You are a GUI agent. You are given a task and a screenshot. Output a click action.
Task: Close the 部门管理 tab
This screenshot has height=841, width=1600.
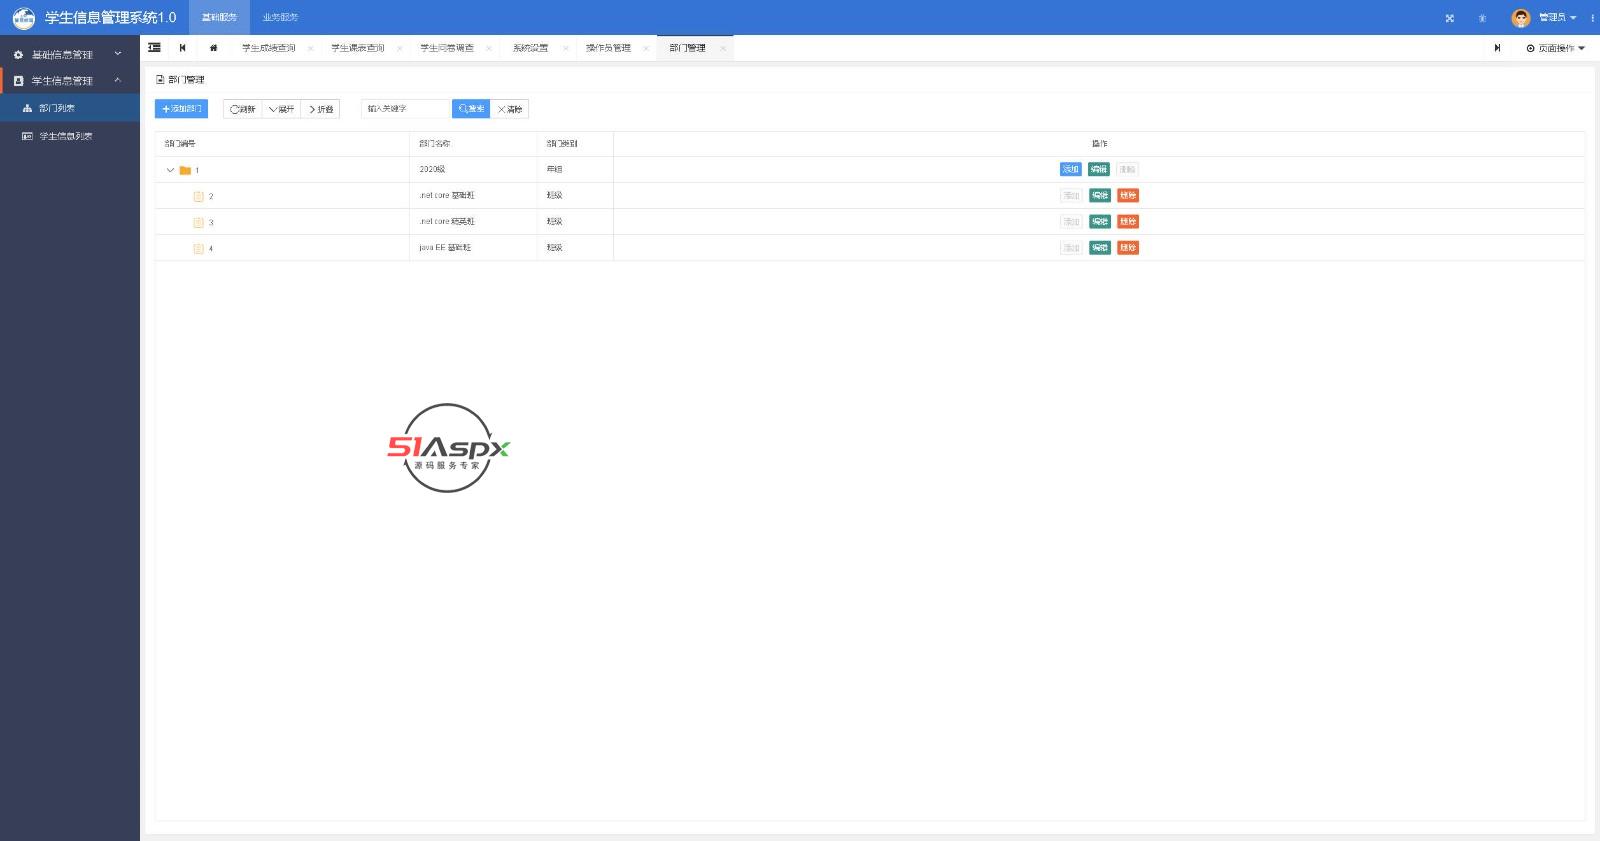click(x=723, y=48)
